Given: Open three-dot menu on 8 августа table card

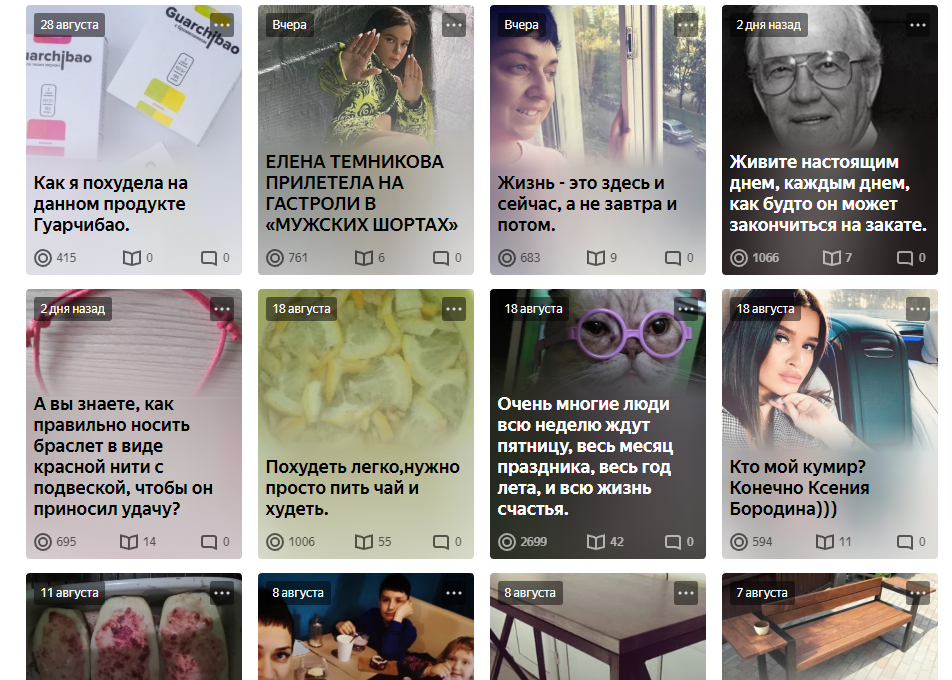Looking at the screenshot, I should [686, 593].
